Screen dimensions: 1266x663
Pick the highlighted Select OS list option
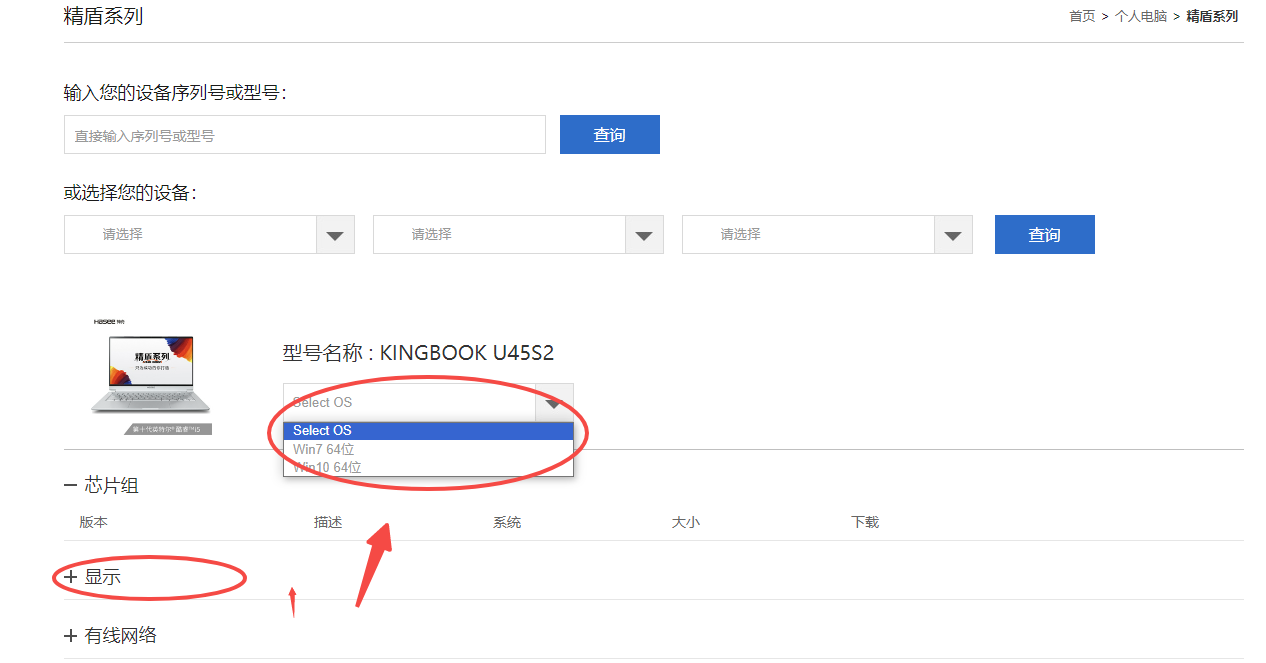322,431
